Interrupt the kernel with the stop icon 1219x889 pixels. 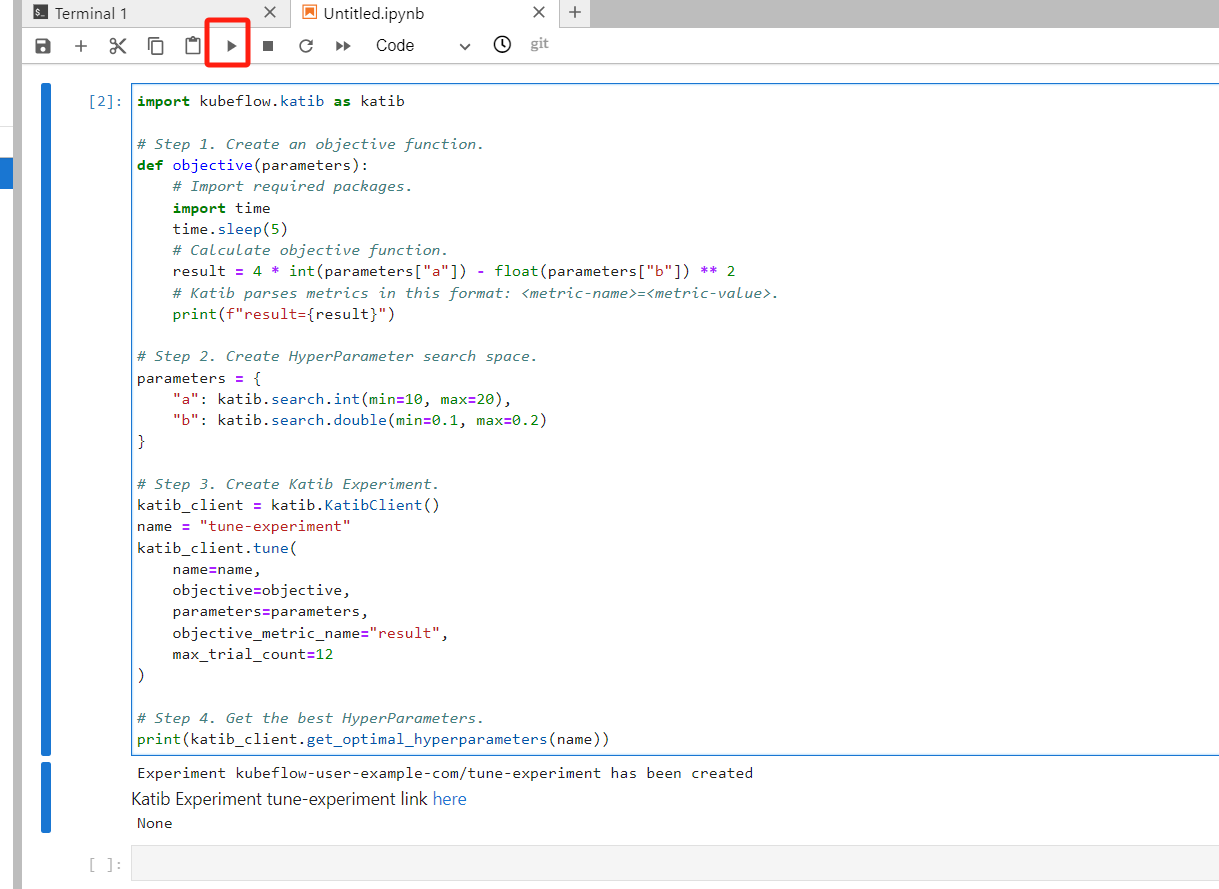pos(268,46)
